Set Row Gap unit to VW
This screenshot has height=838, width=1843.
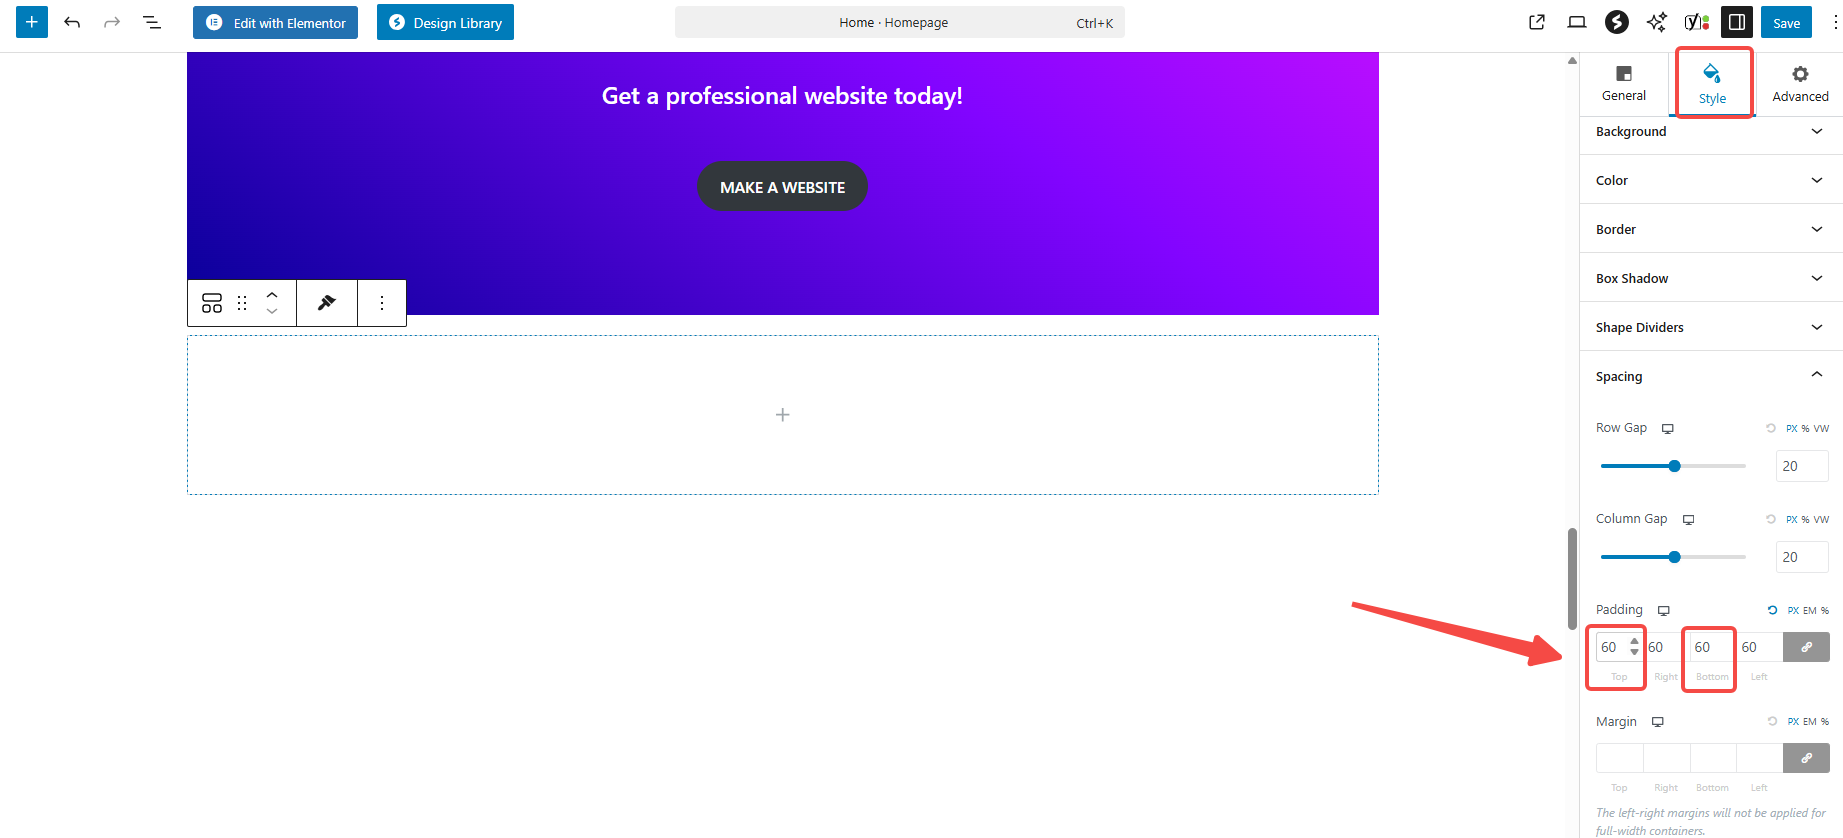[1821, 428]
